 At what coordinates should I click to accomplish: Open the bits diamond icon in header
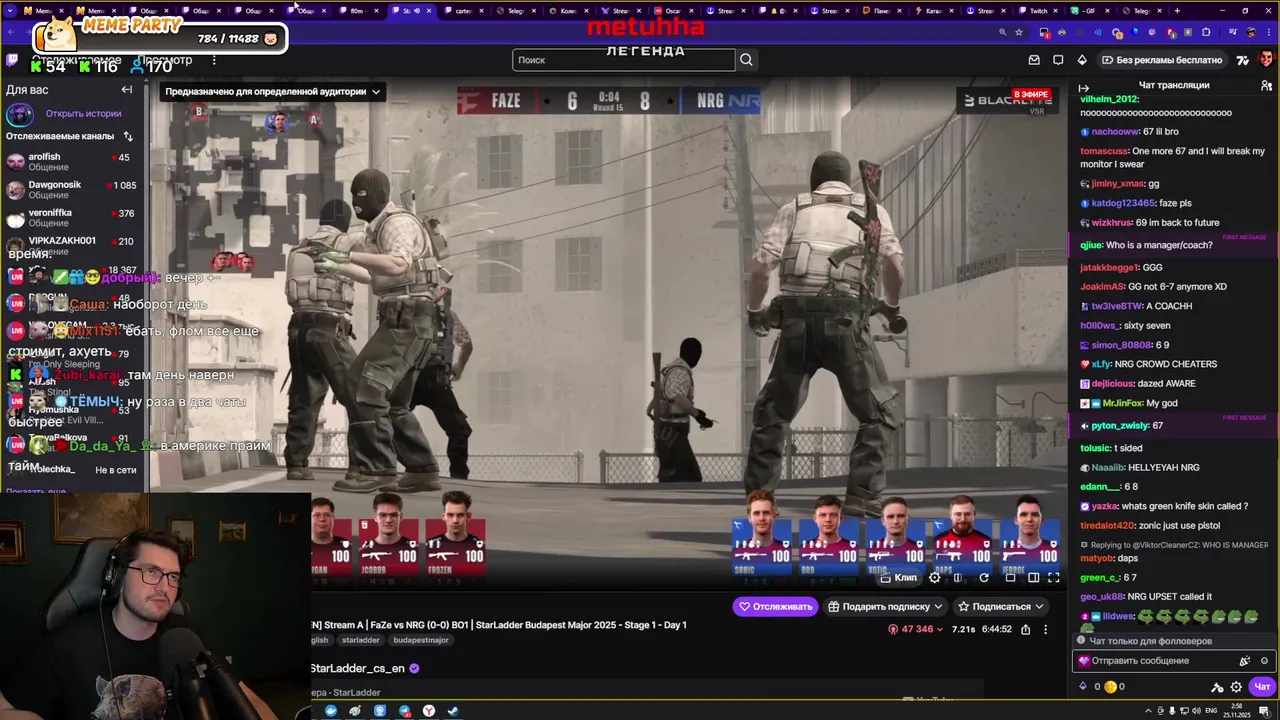[x=1082, y=60]
